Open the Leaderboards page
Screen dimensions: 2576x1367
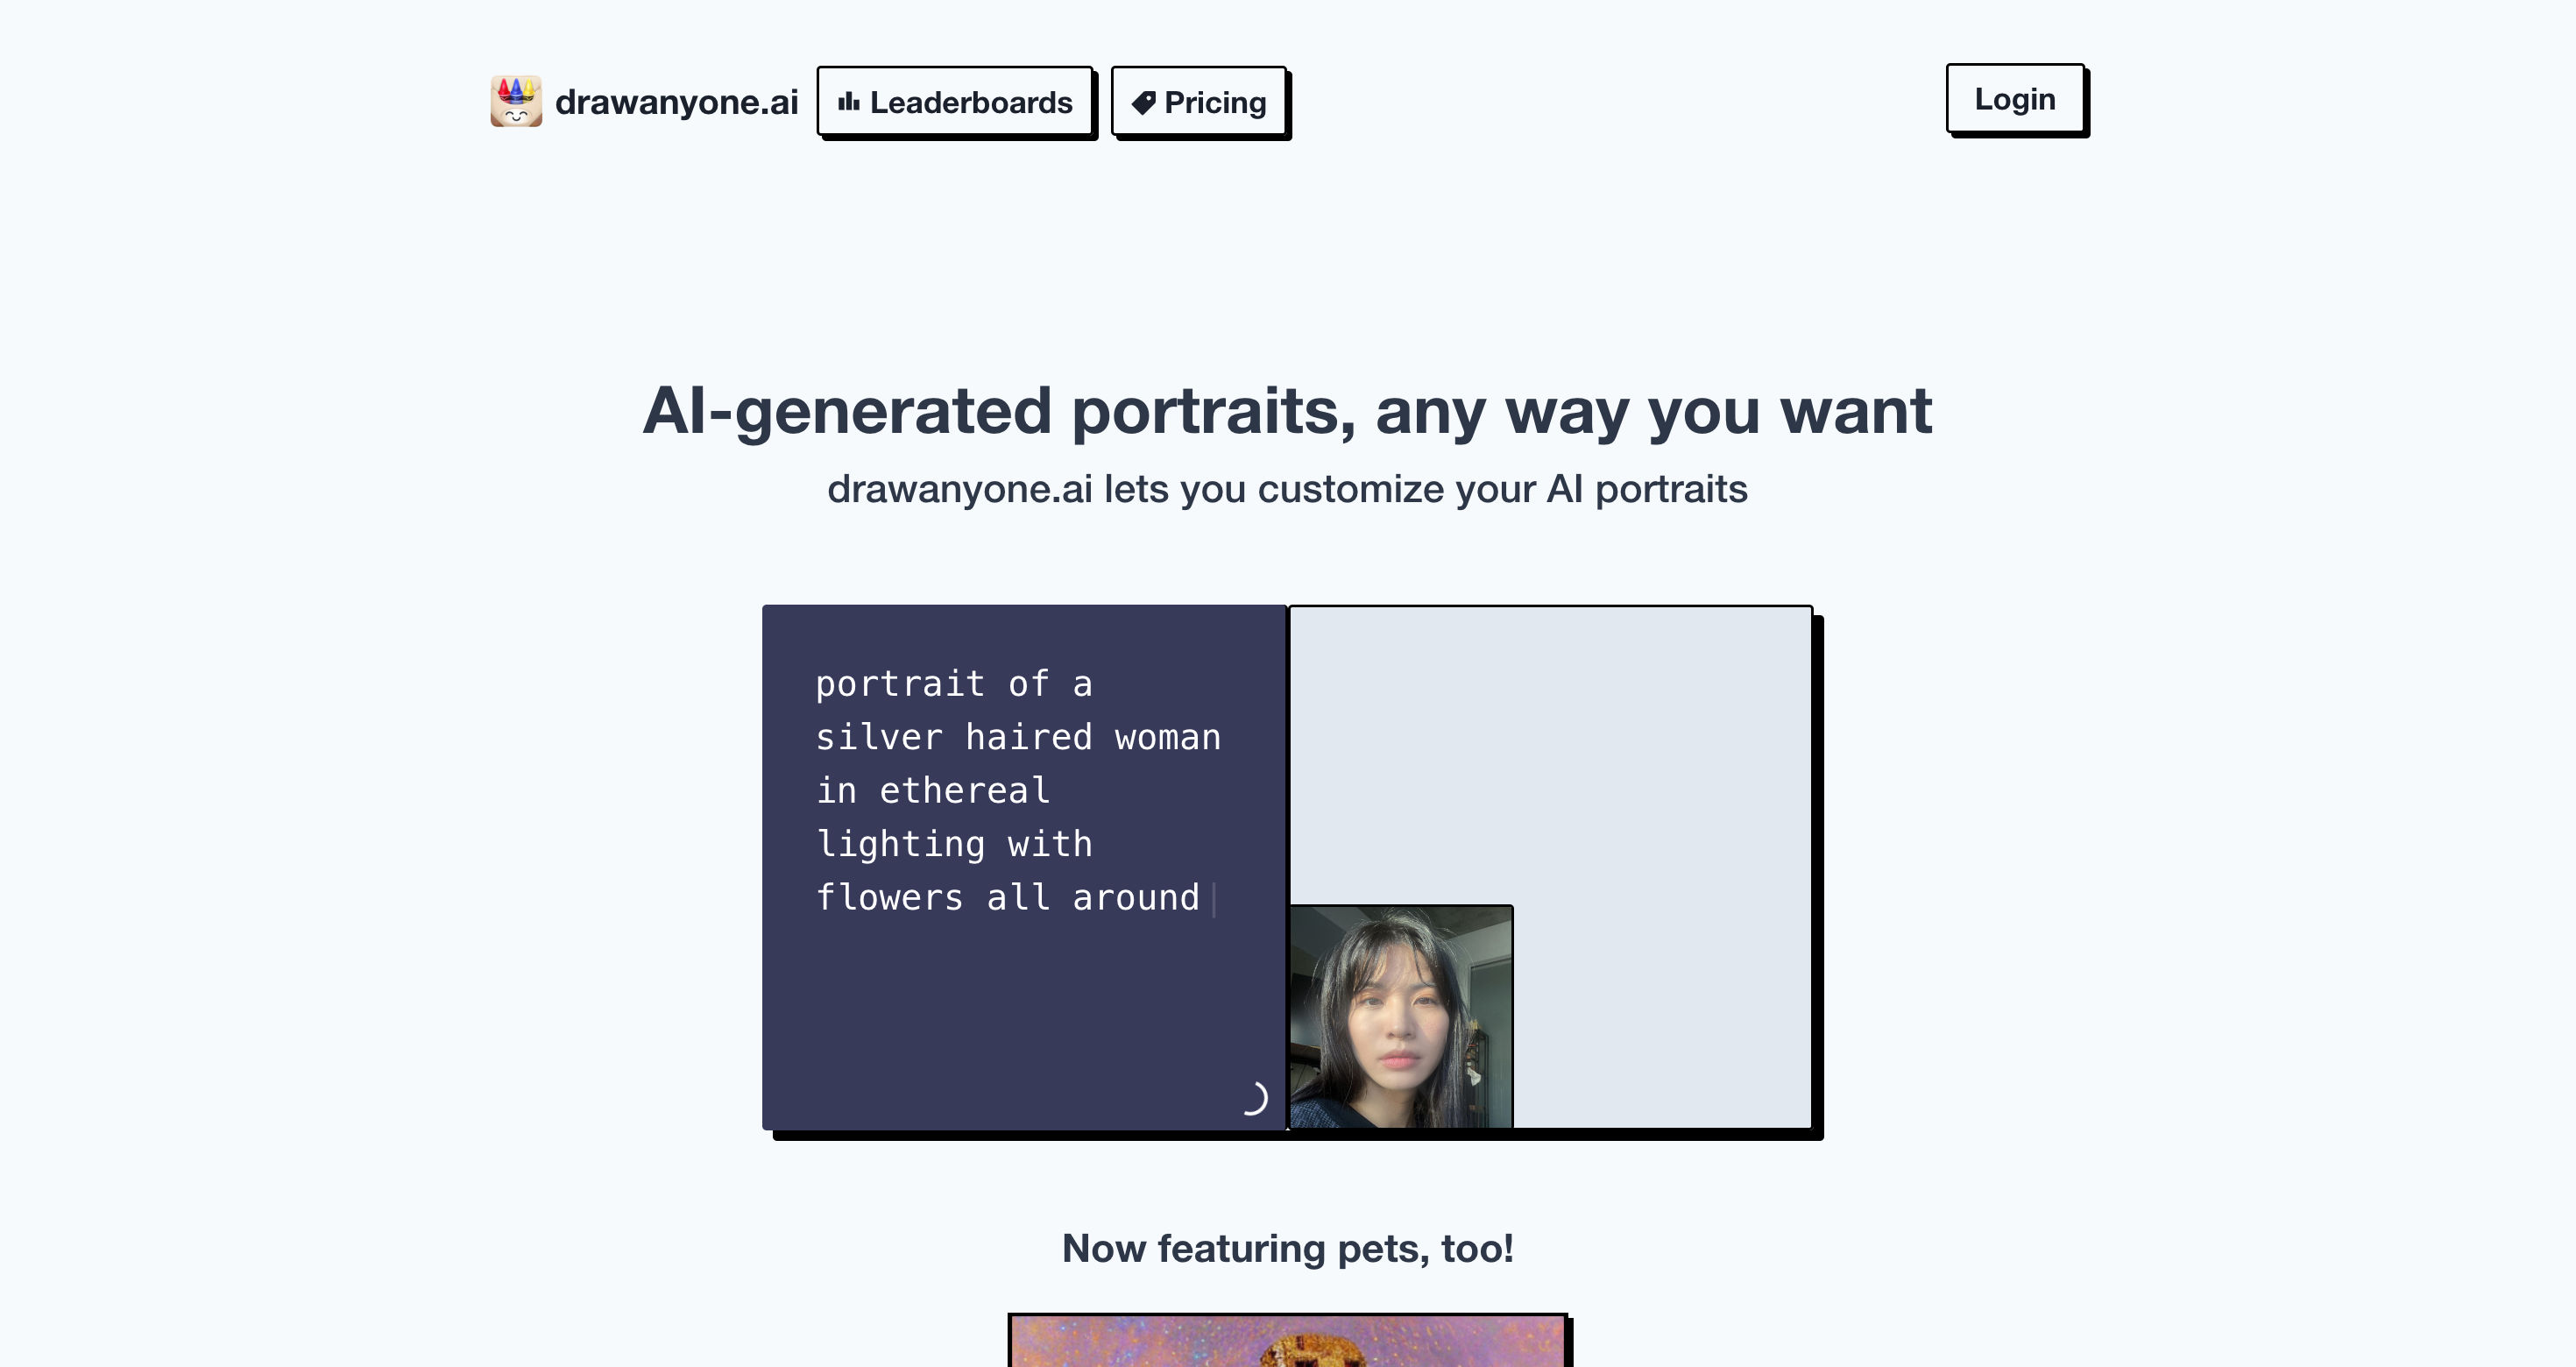click(956, 101)
